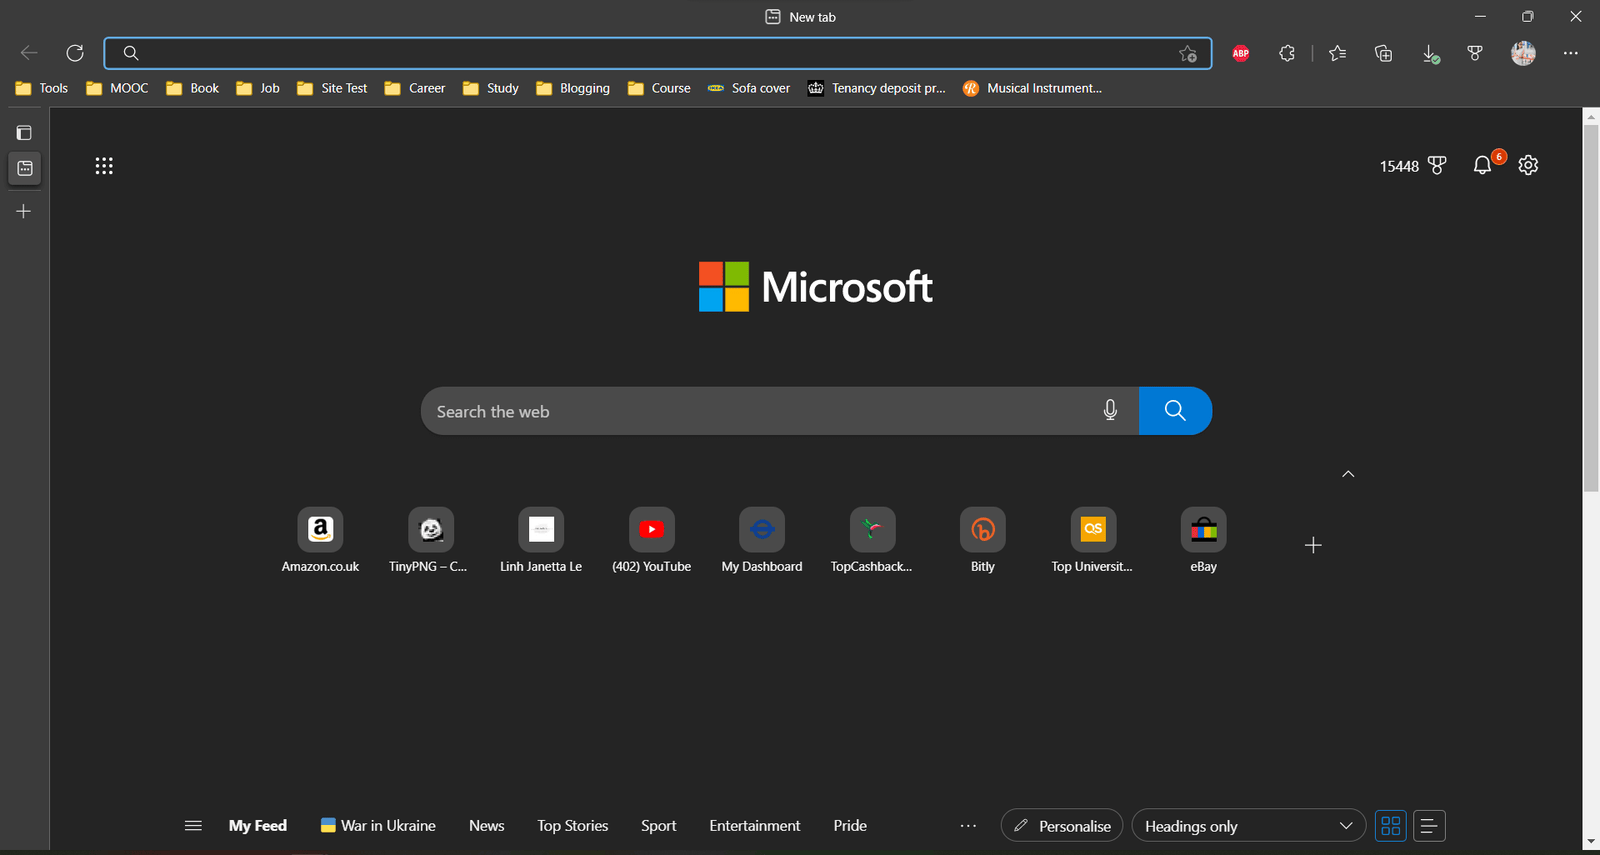Open page settings gear icon
The image size is (1600, 855).
(x=1528, y=165)
